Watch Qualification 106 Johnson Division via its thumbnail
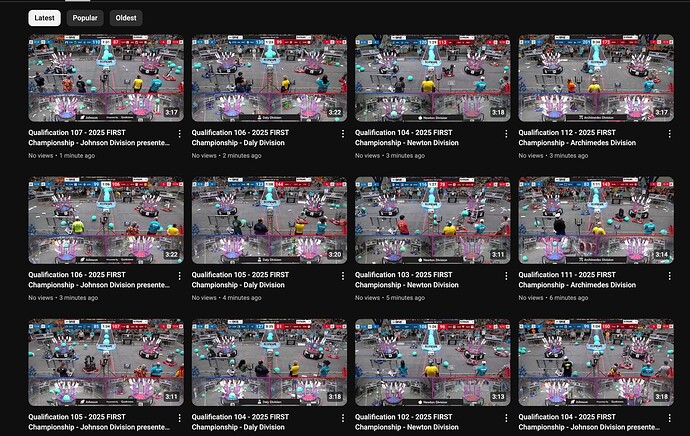690x436 pixels. [x=106, y=220]
